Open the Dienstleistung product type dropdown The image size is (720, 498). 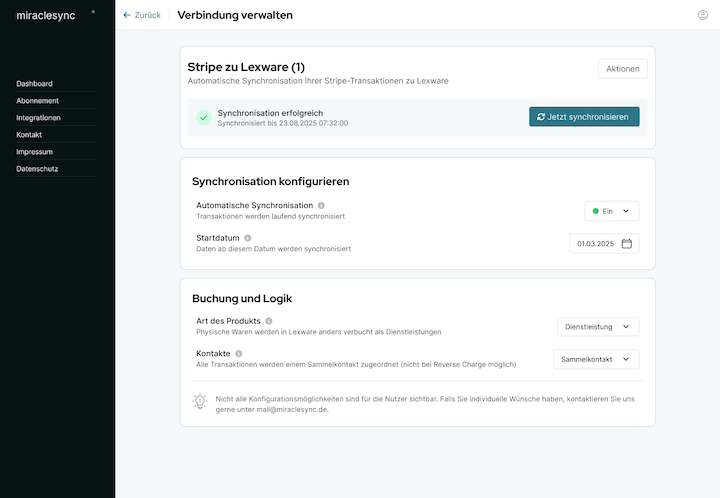click(597, 326)
